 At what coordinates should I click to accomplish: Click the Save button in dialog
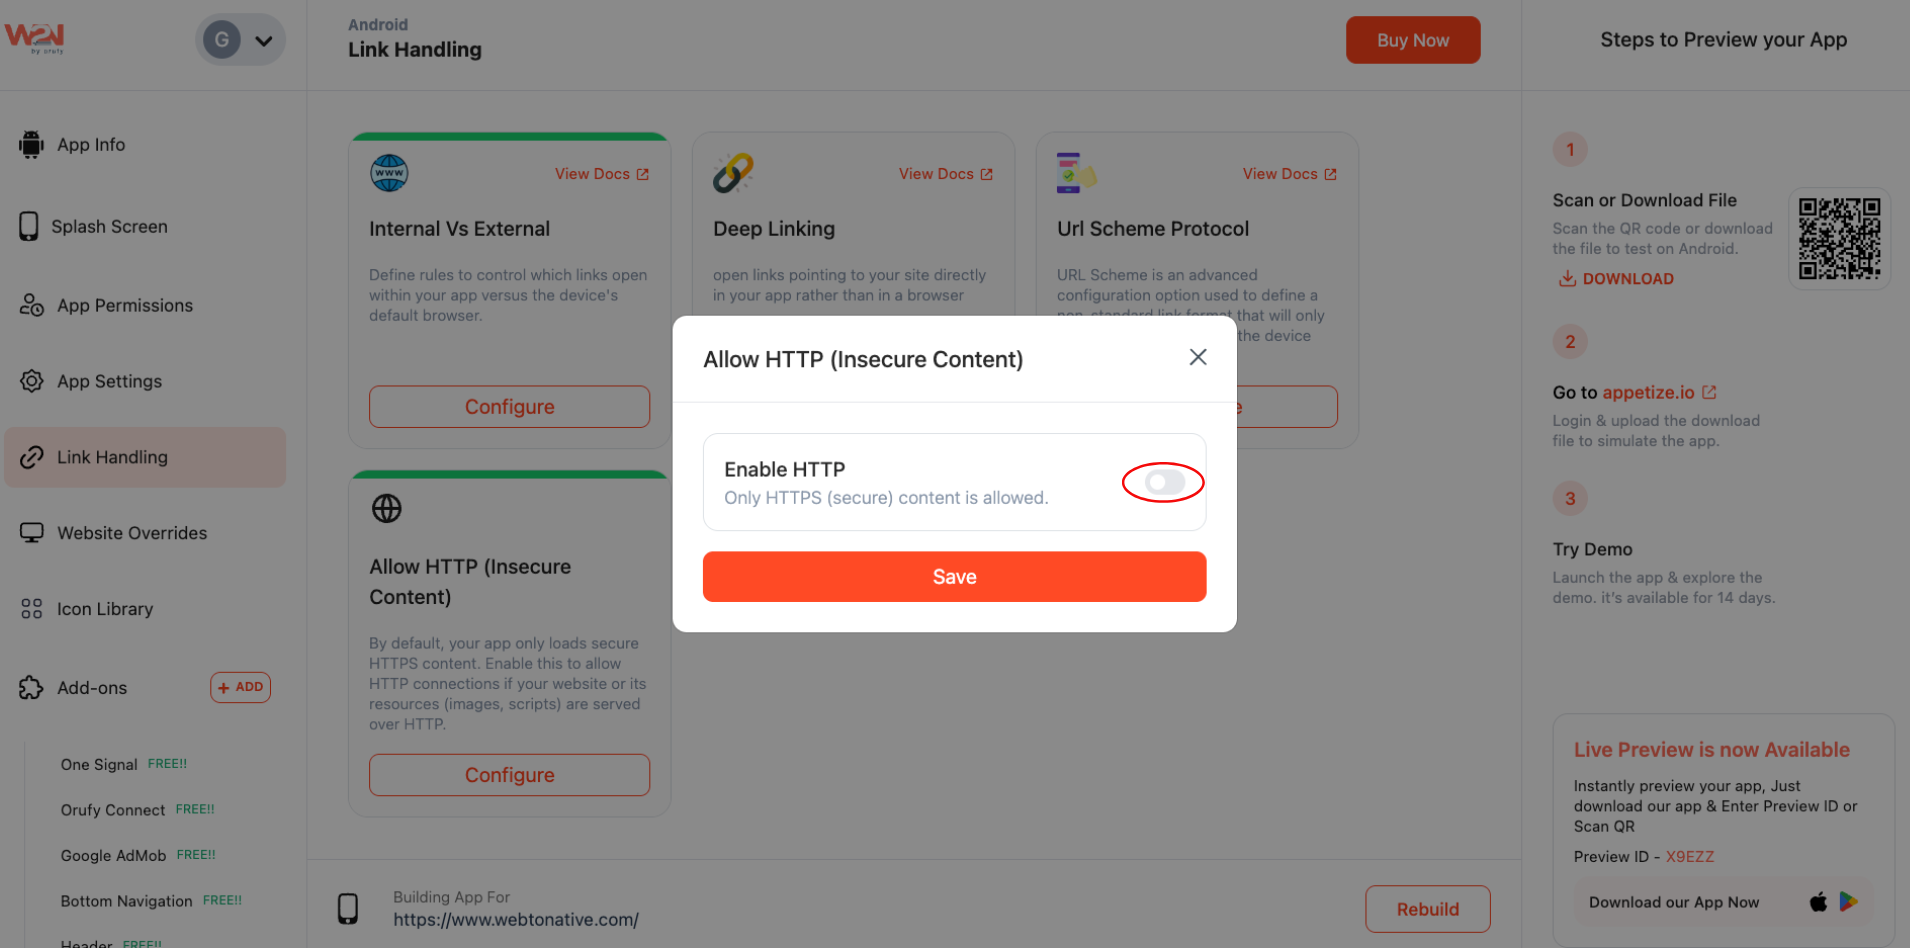point(954,577)
